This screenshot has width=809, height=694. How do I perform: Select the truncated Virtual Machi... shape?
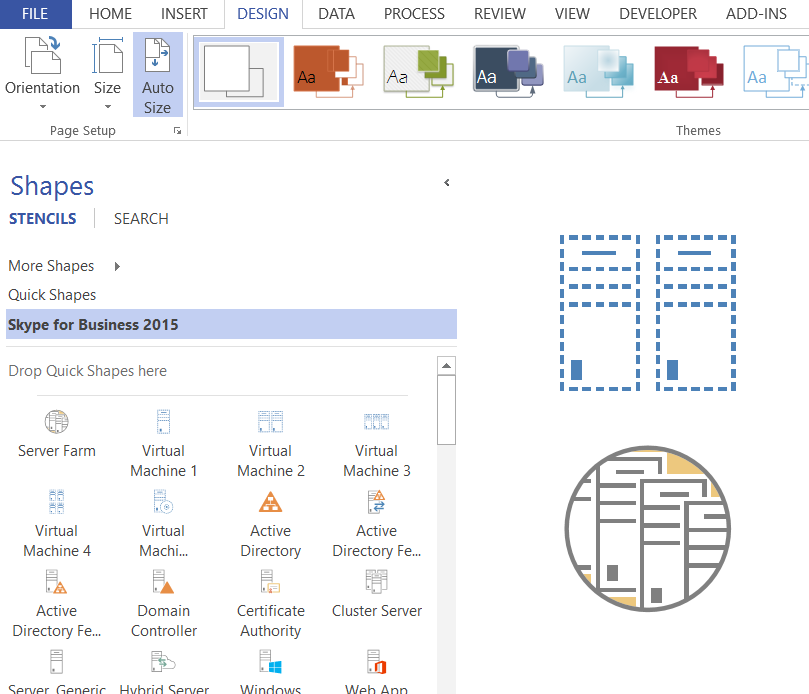[x=164, y=524]
